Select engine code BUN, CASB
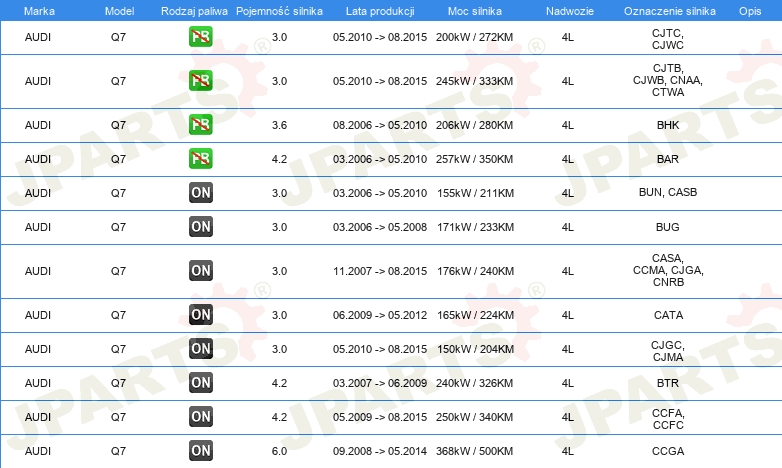Viewport: 782px width, 468px height. tap(668, 192)
